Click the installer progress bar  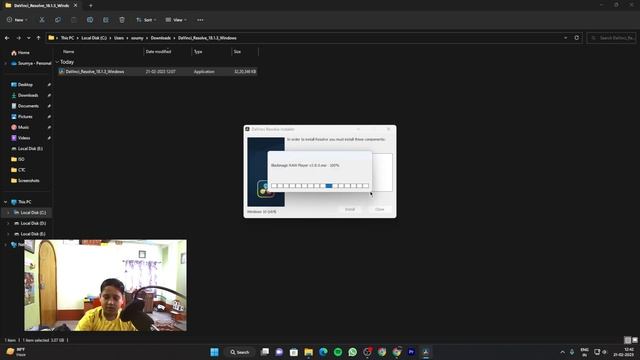pos(320,186)
